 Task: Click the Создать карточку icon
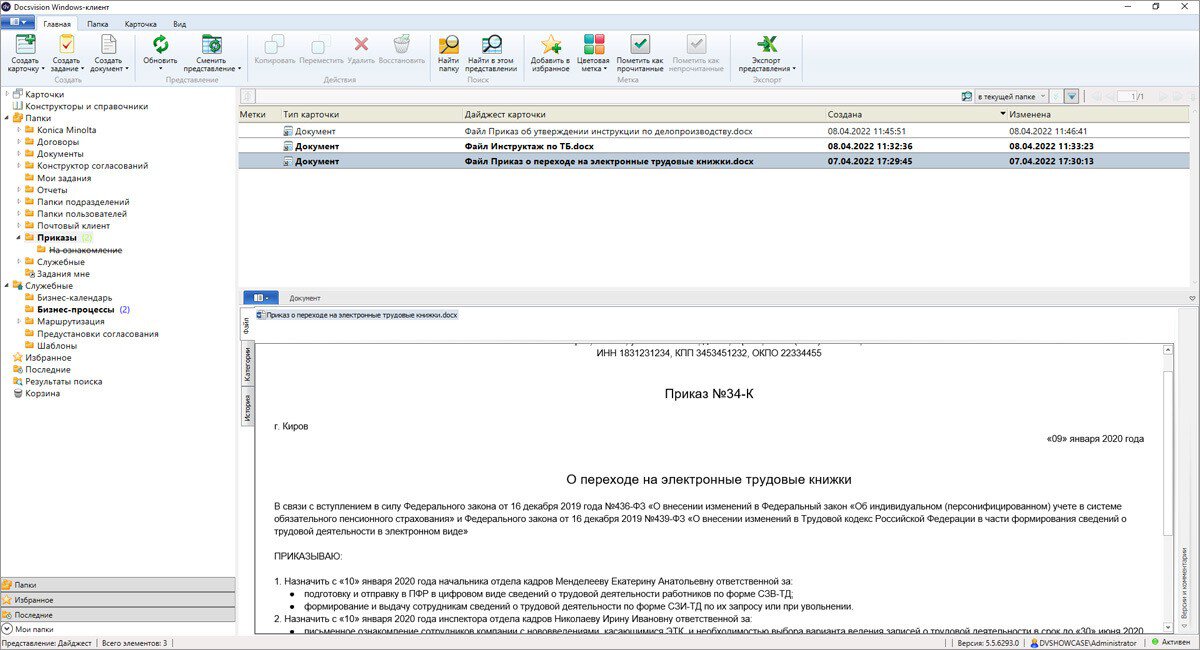[25, 44]
